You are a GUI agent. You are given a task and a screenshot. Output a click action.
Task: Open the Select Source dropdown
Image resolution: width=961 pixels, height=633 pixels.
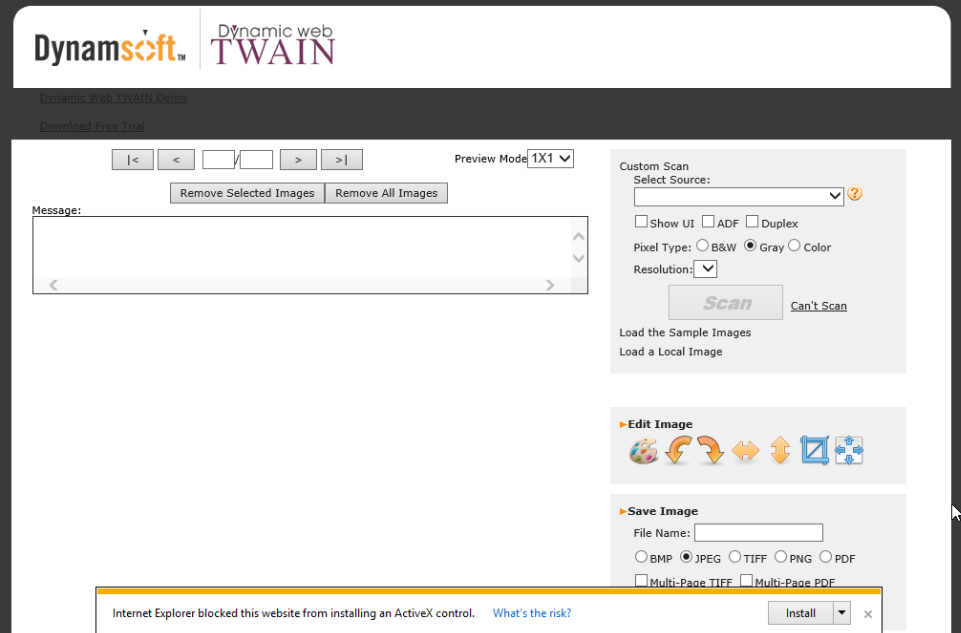coord(739,196)
